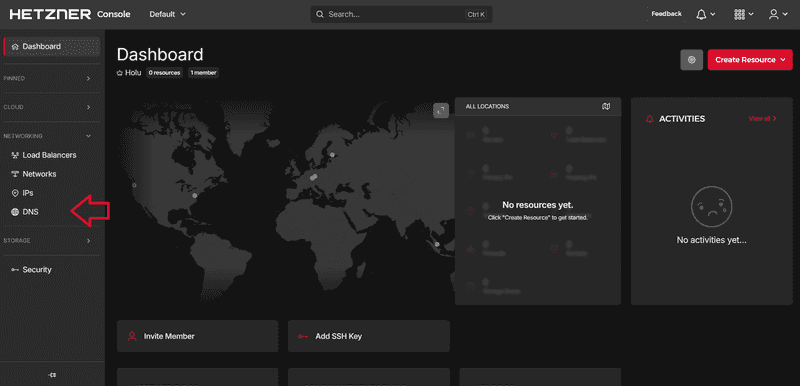The image size is (800, 386).
Task: Click the Dashboard home icon
Action: click(x=15, y=46)
